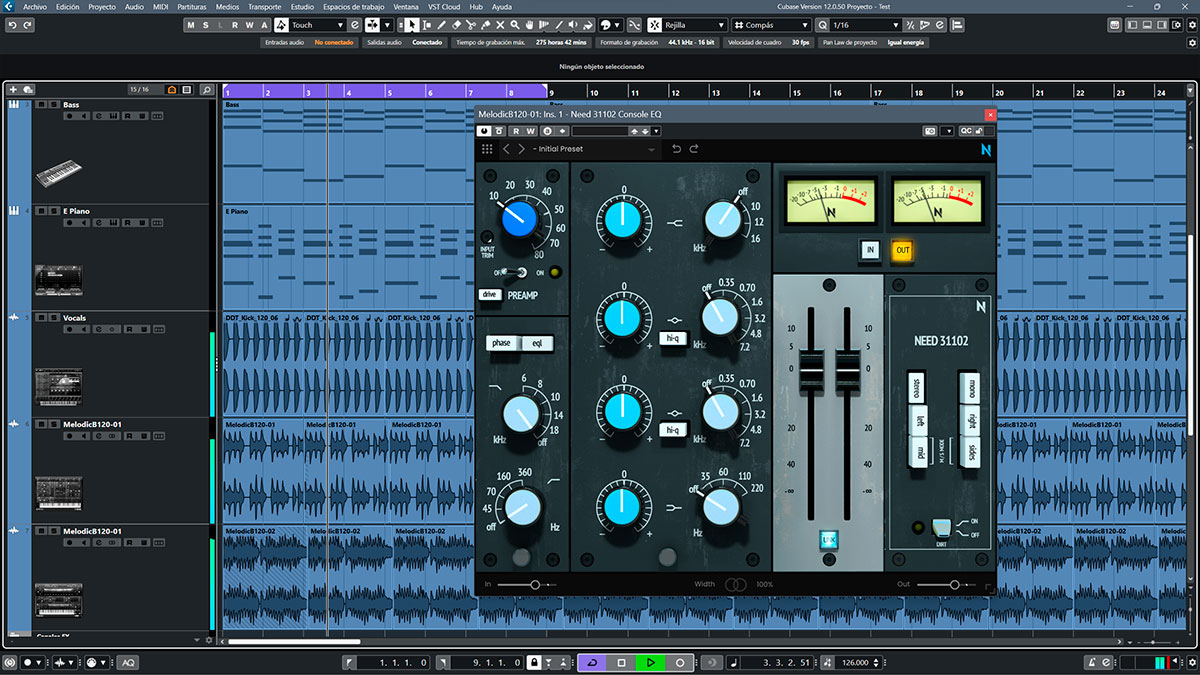Image resolution: width=1200 pixels, height=675 pixels.
Task: Open the Transporte menu
Action: pyautogui.click(x=265, y=6)
